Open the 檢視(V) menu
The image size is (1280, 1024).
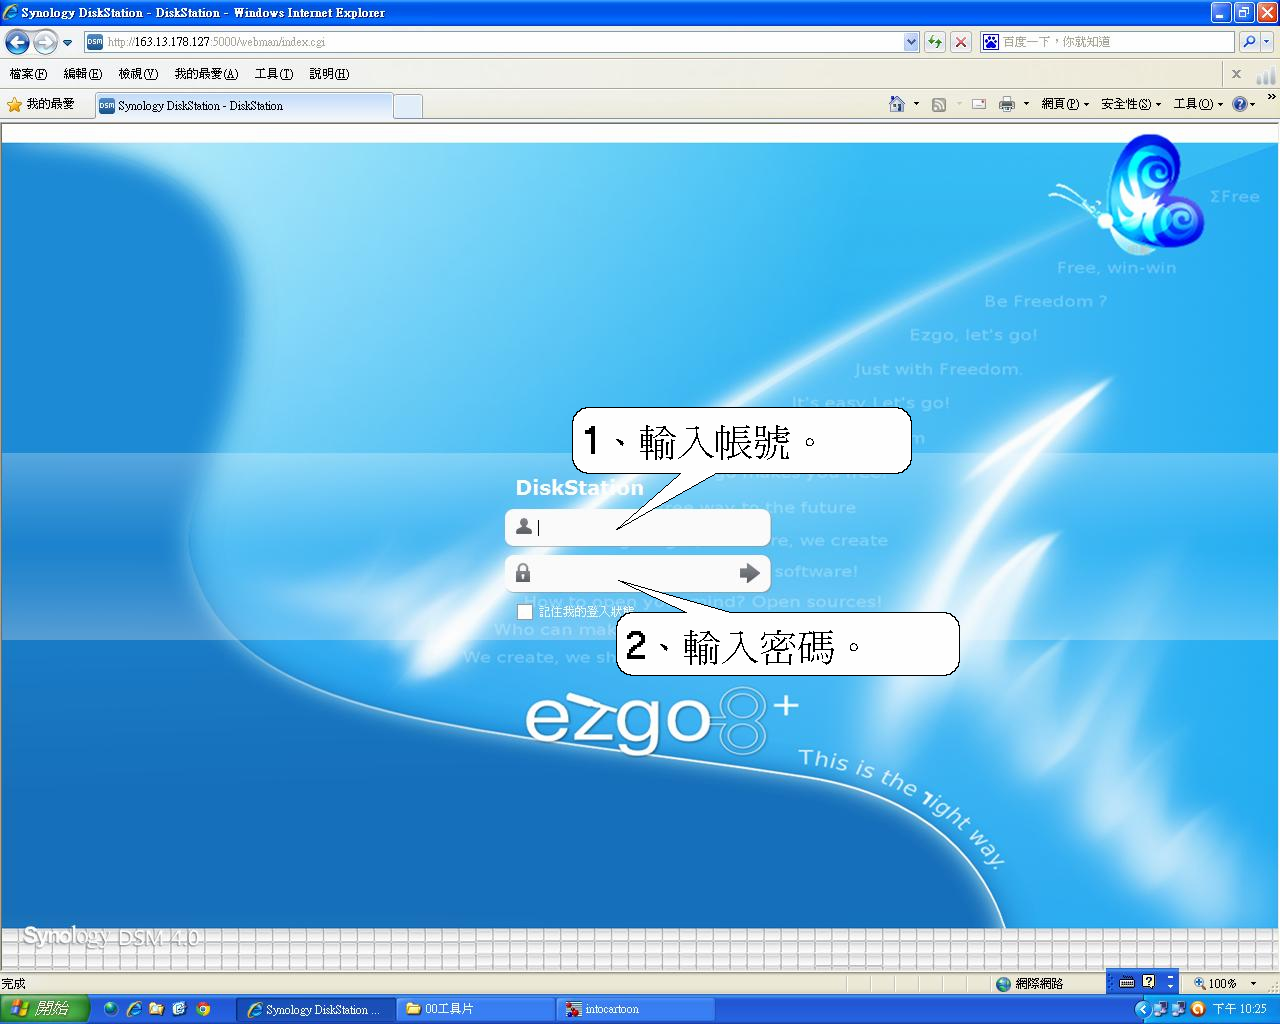point(137,74)
